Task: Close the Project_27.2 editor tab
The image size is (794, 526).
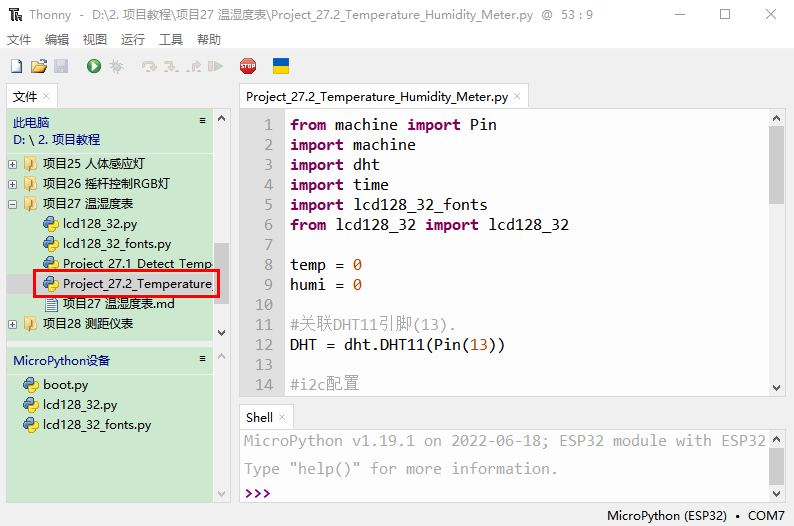Action: click(517, 97)
